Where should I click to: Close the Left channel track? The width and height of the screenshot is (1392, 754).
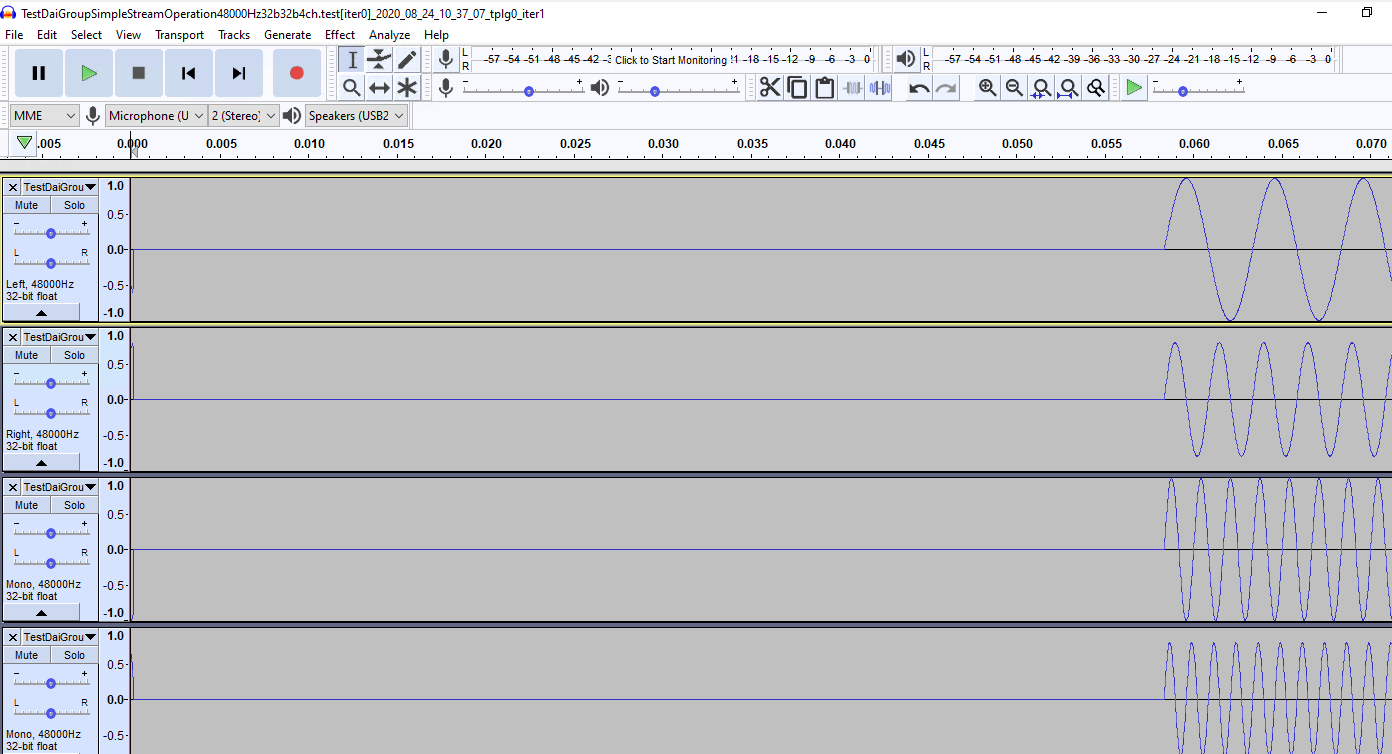[12, 187]
